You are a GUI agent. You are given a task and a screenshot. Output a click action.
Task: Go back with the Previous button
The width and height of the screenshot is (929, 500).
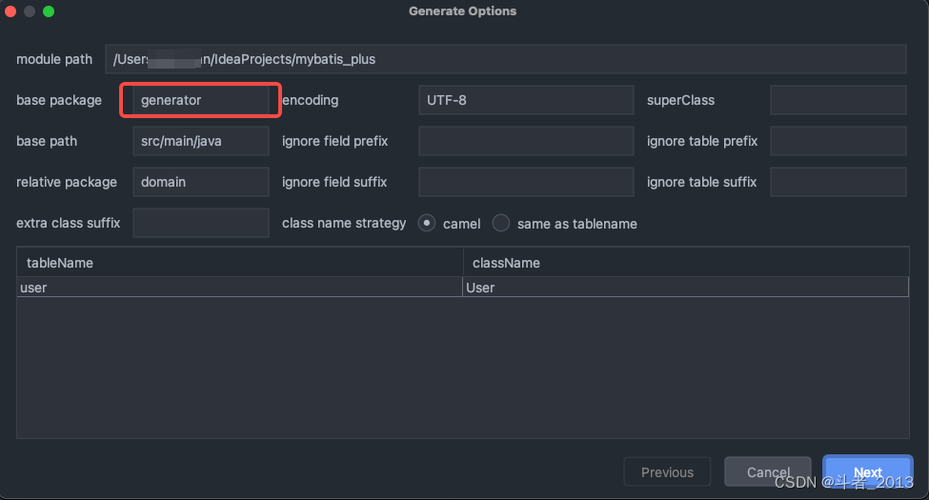pyautogui.click(x=667, y=472)
